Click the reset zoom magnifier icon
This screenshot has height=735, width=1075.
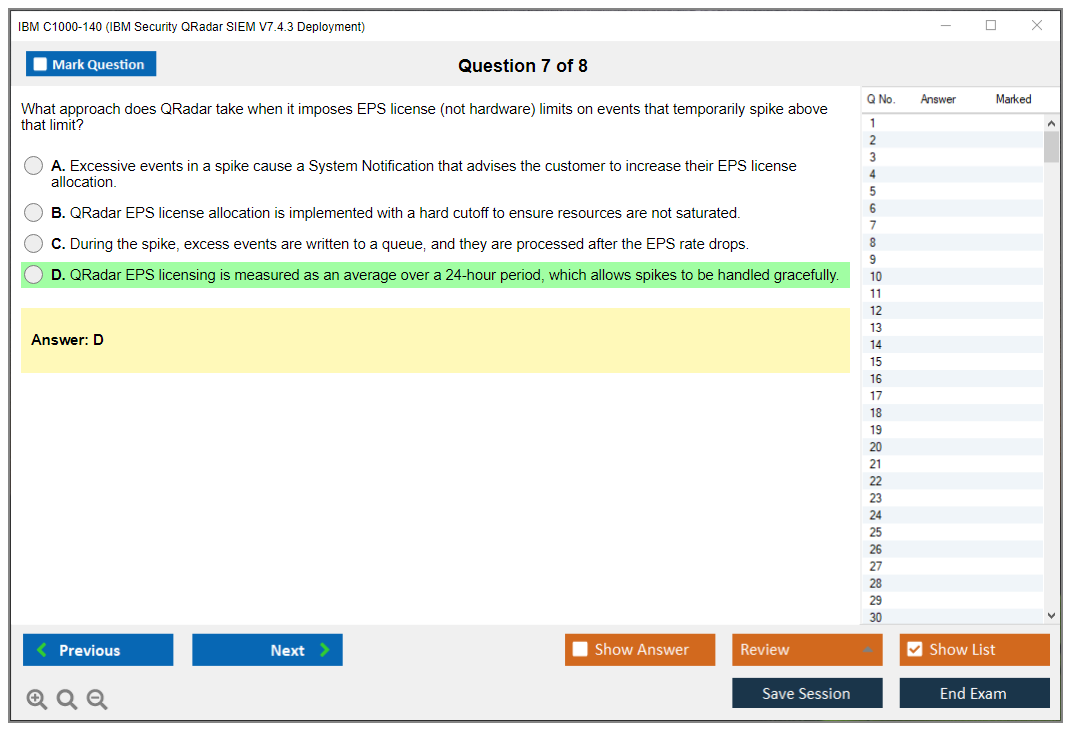coord(67,700)
